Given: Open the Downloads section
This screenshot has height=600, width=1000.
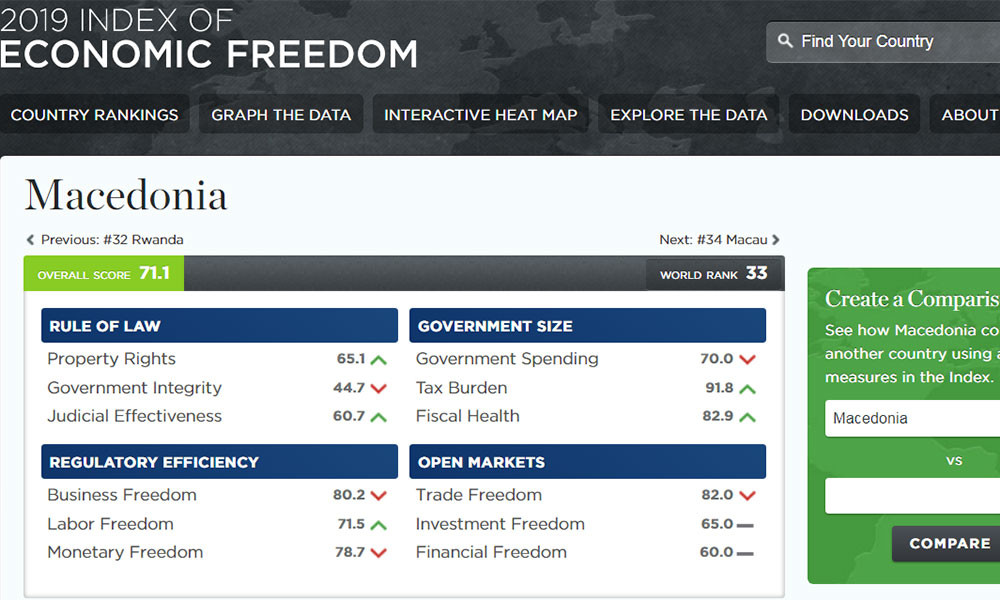Looking at the screenshot, I should tap(855, 114).
